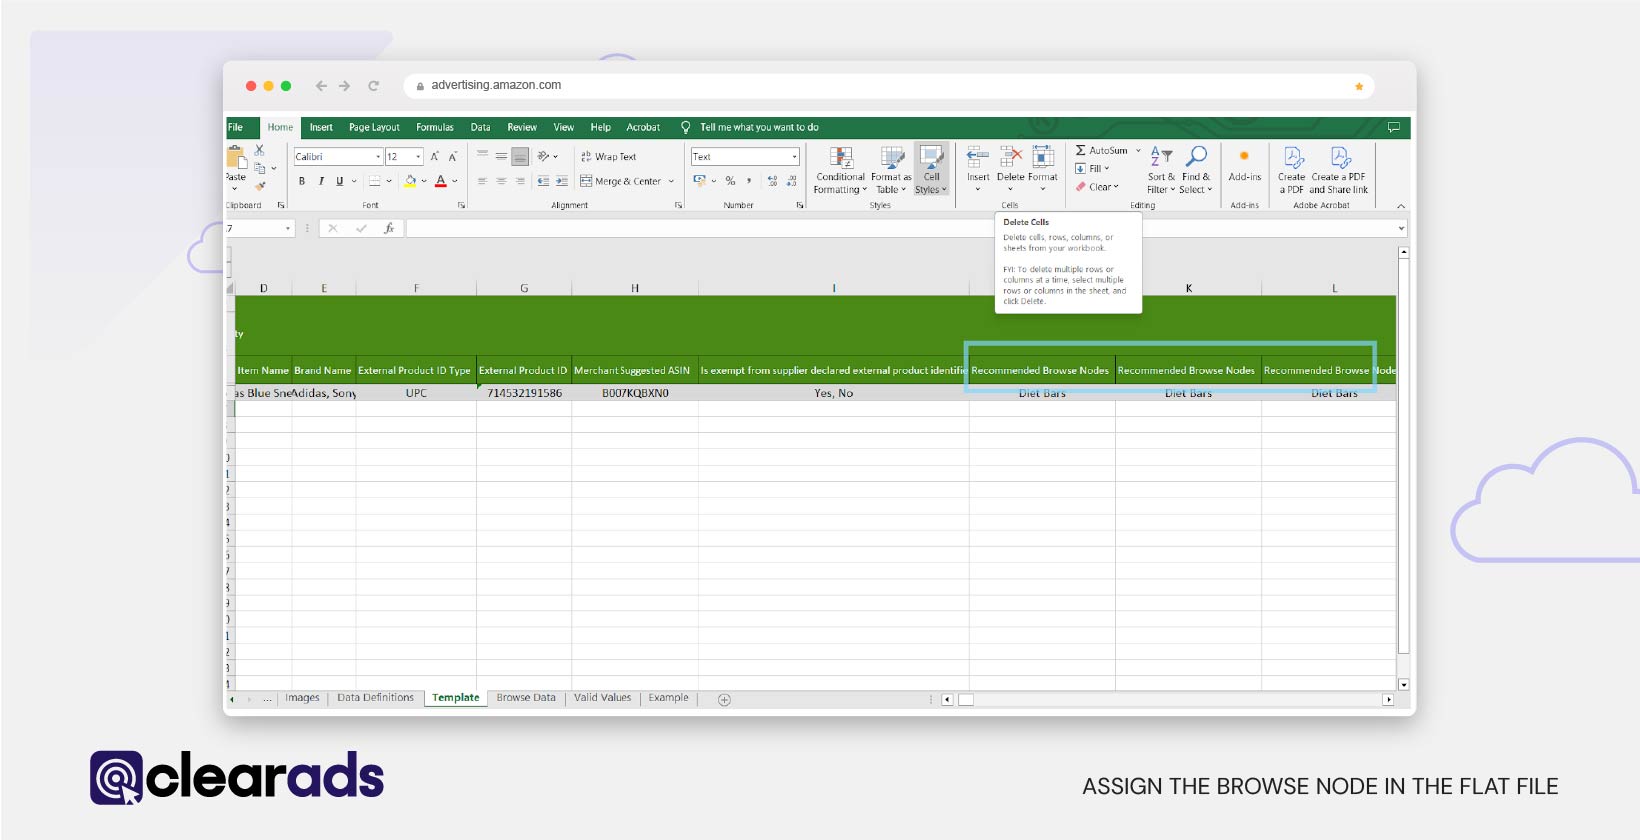Screen dimensions: 1640x840
Task: Open Find & Select magnifier
Action: [1196, 170]
